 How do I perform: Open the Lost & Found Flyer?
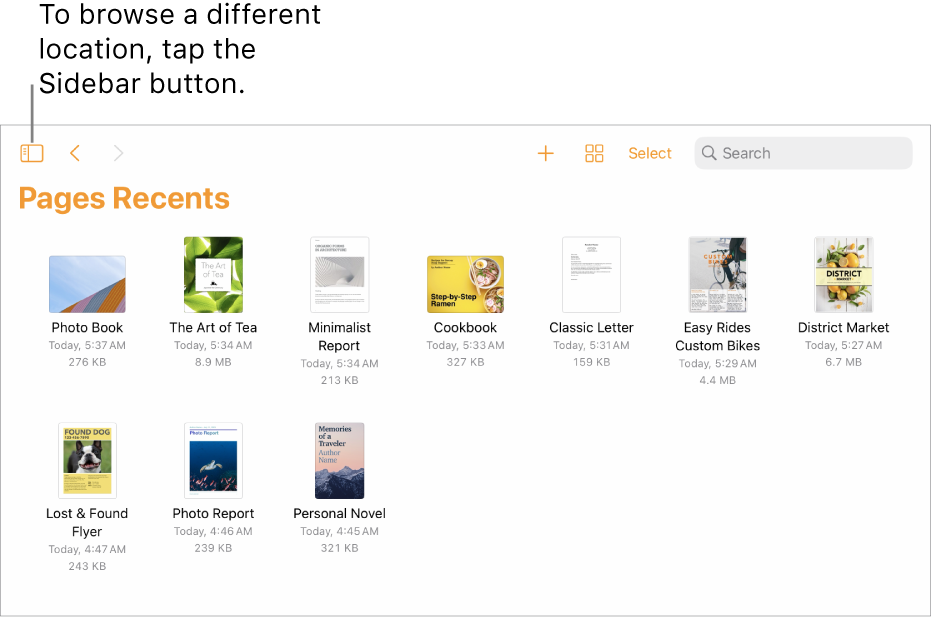[88, 460]
